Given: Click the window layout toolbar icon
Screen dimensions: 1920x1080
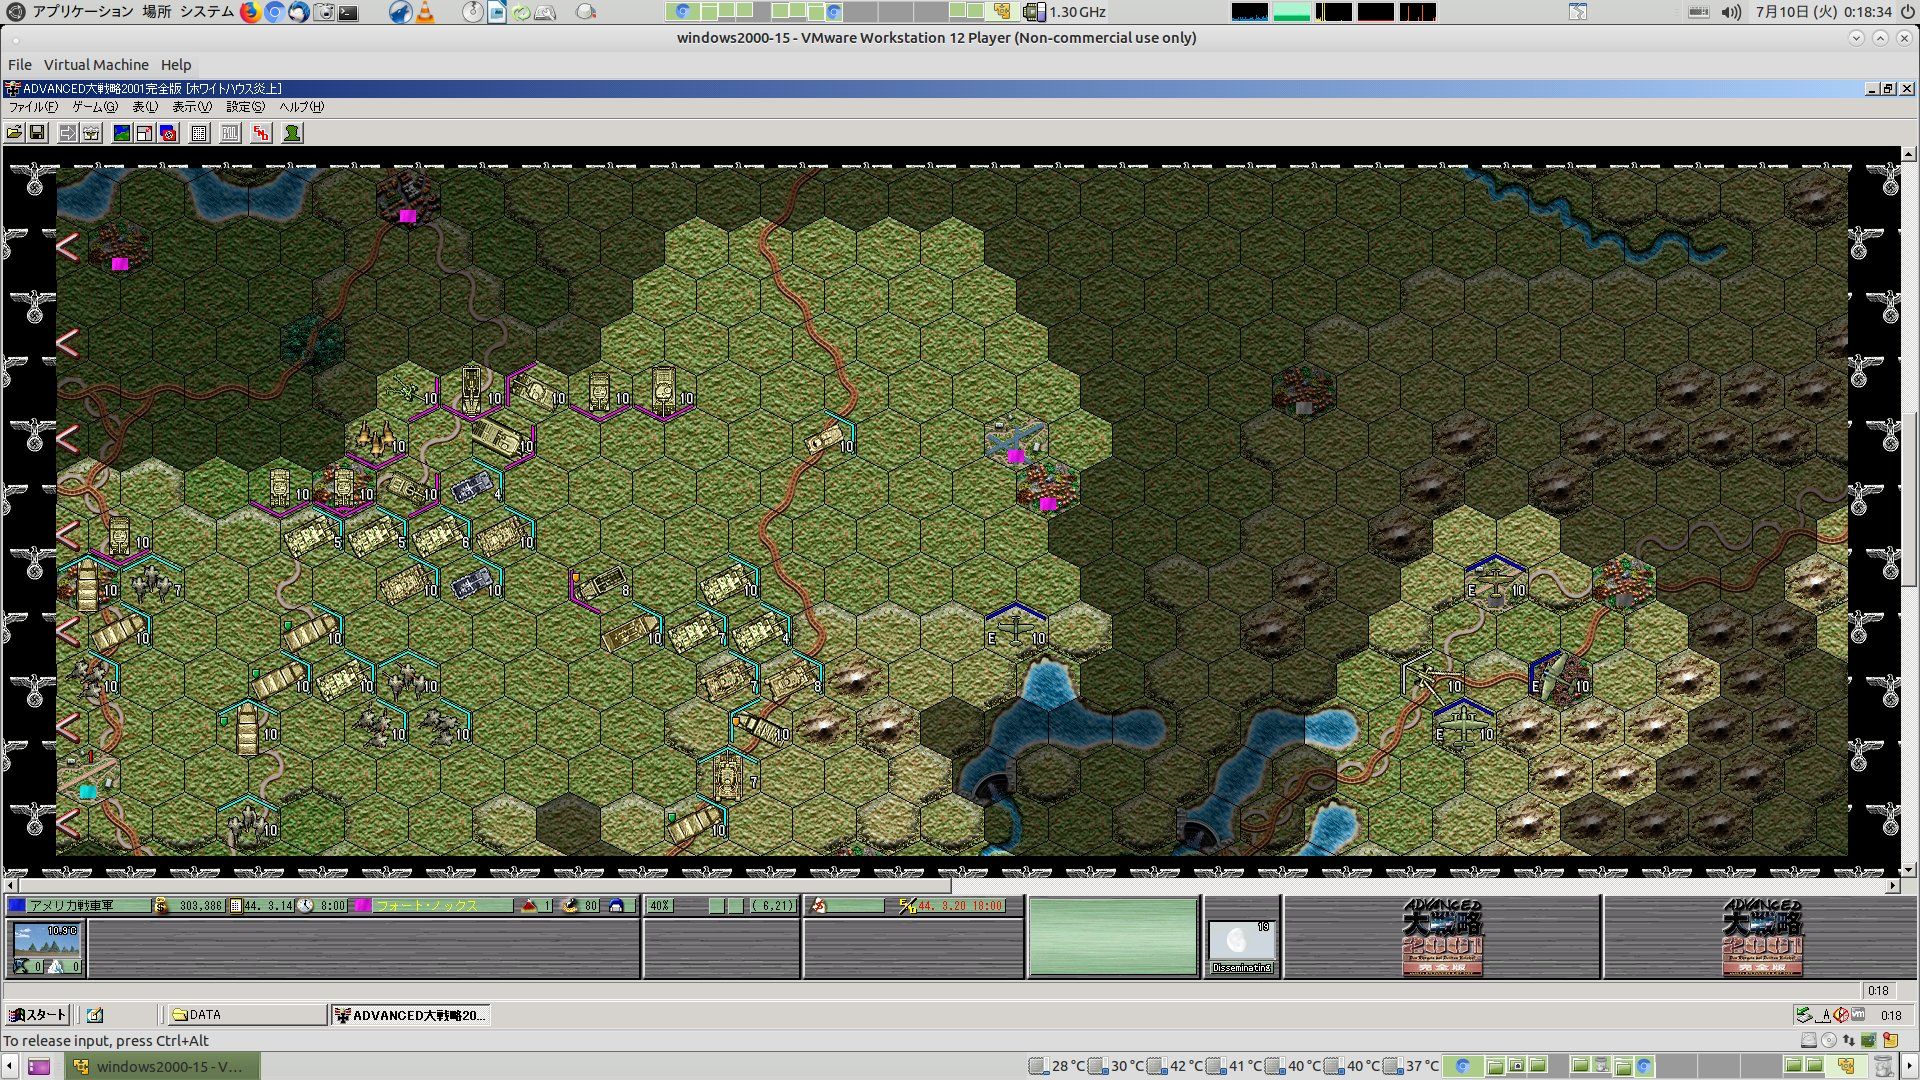Looking at the screenshot, I should (x=145, y=133).
